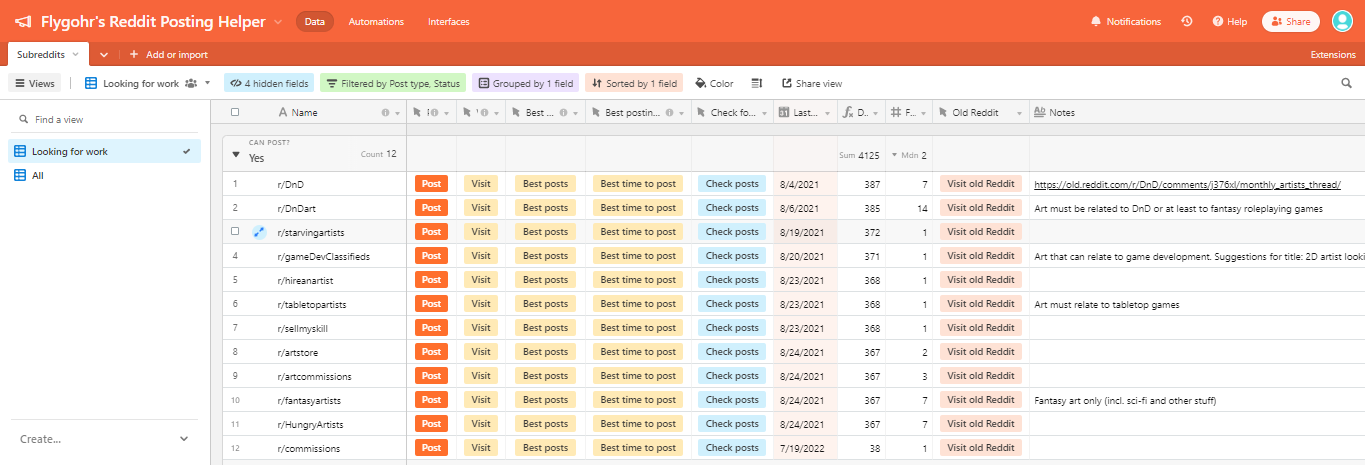Click collaborators icon beside view name
Screen dimensions: 1365x465
190,84
